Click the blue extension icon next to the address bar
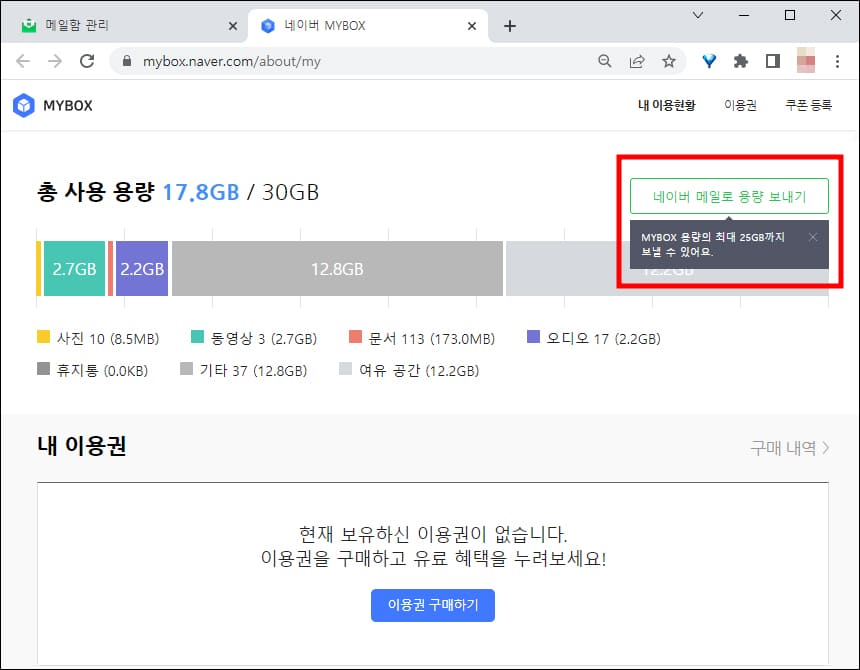This screenshot has width=860, height=670. [708, 61]
